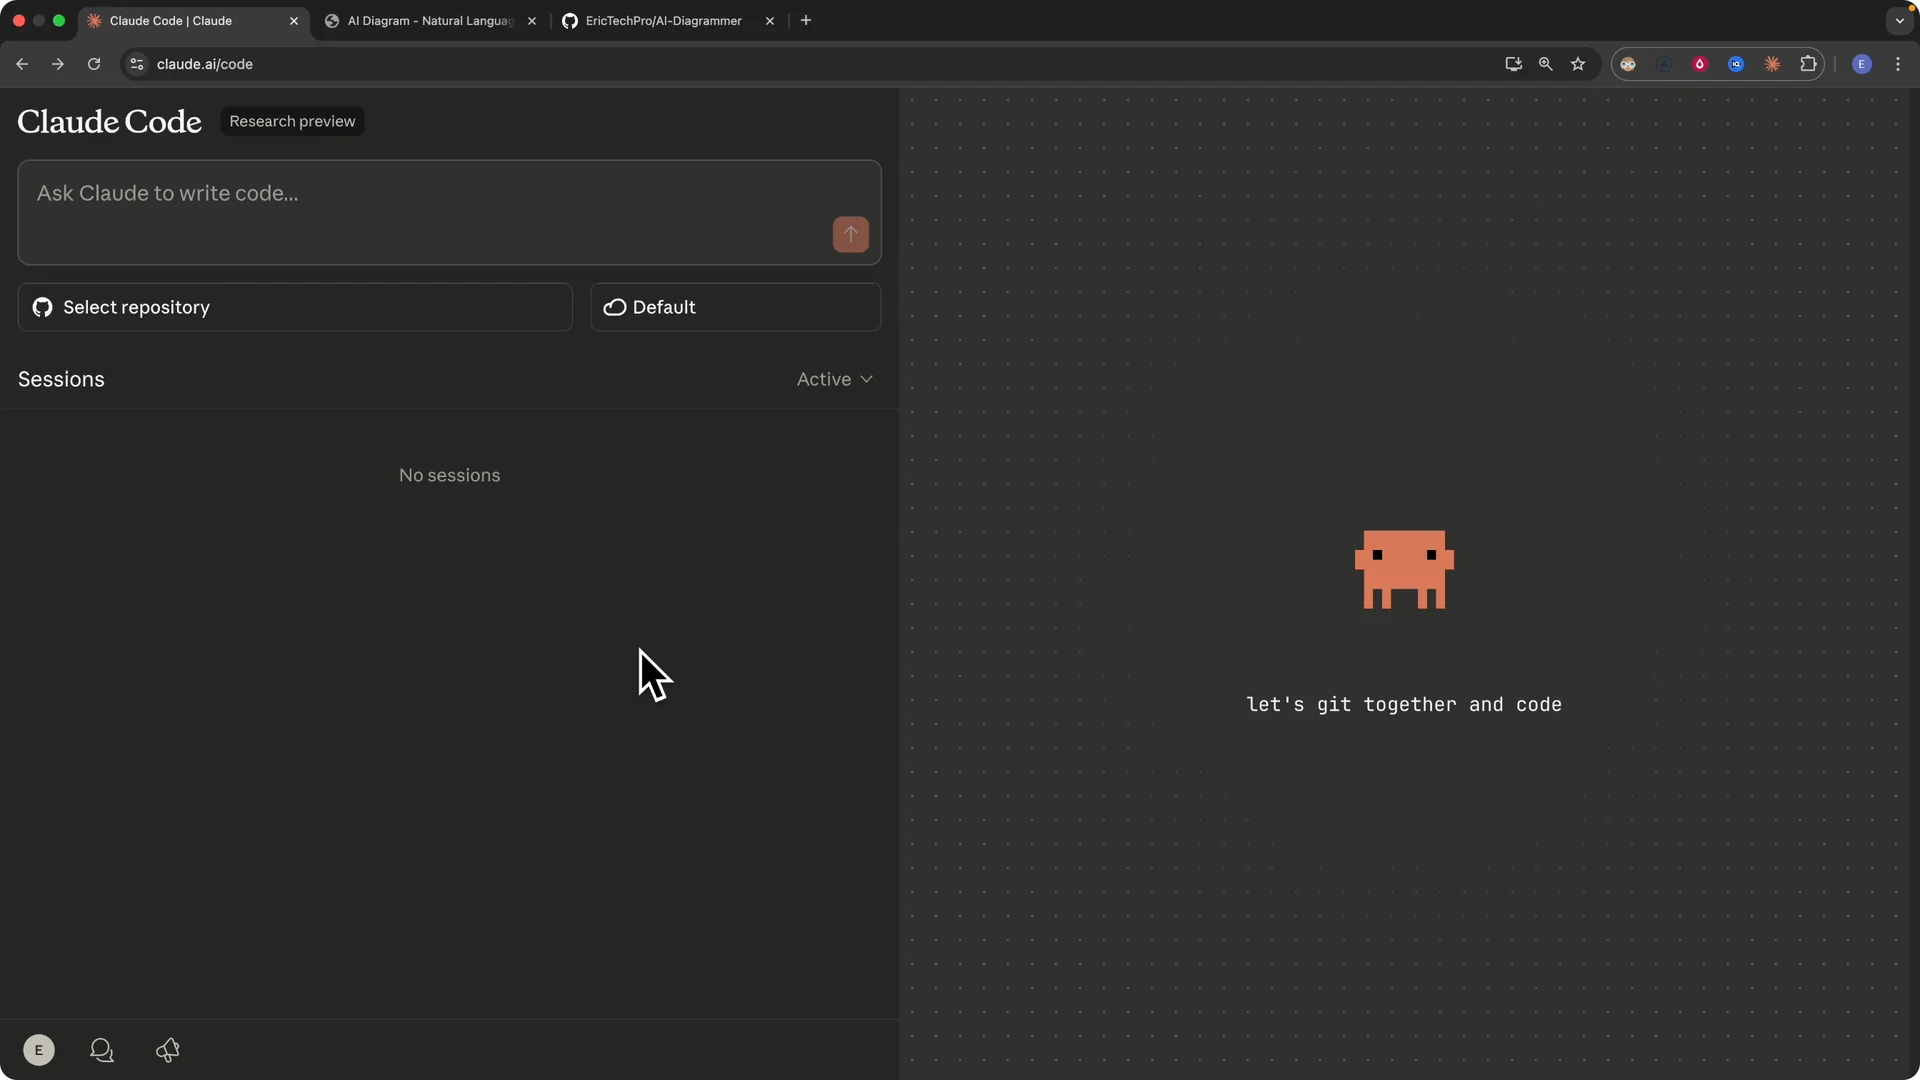Open the Default environment selector
Image resolution: width=1920 pixels, height=1080 pixels.
735,307
